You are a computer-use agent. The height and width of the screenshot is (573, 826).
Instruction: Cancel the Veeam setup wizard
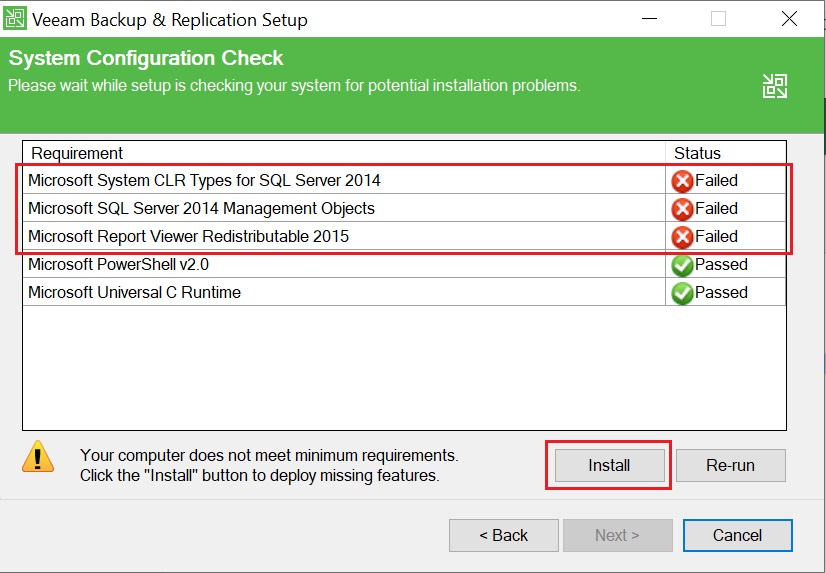(x=738, y=535)
